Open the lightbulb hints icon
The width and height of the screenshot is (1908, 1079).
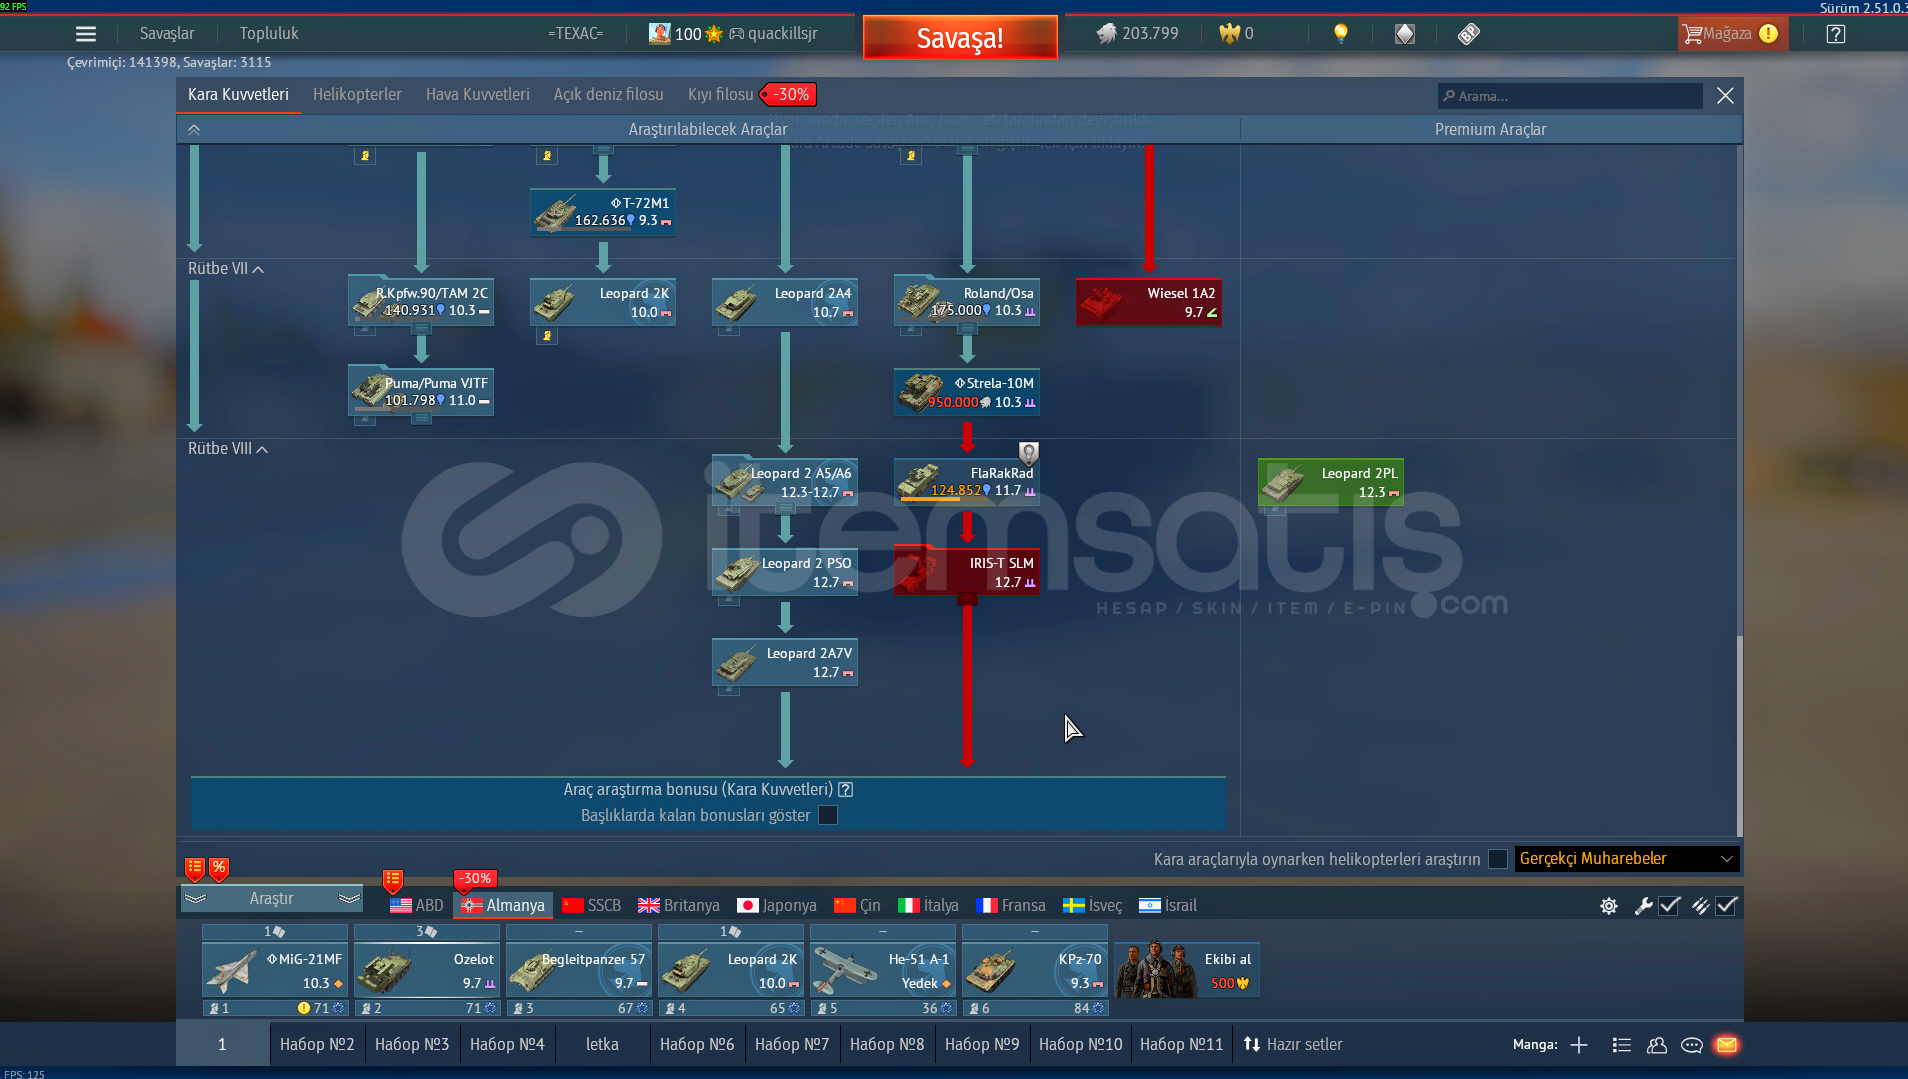pos(1341,34)
